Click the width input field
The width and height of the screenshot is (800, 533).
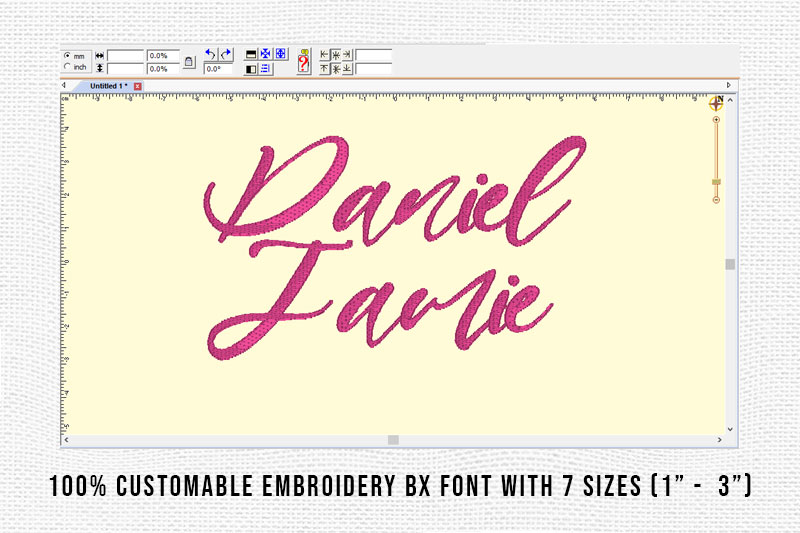pyautogui.click(x=126, y=56)
